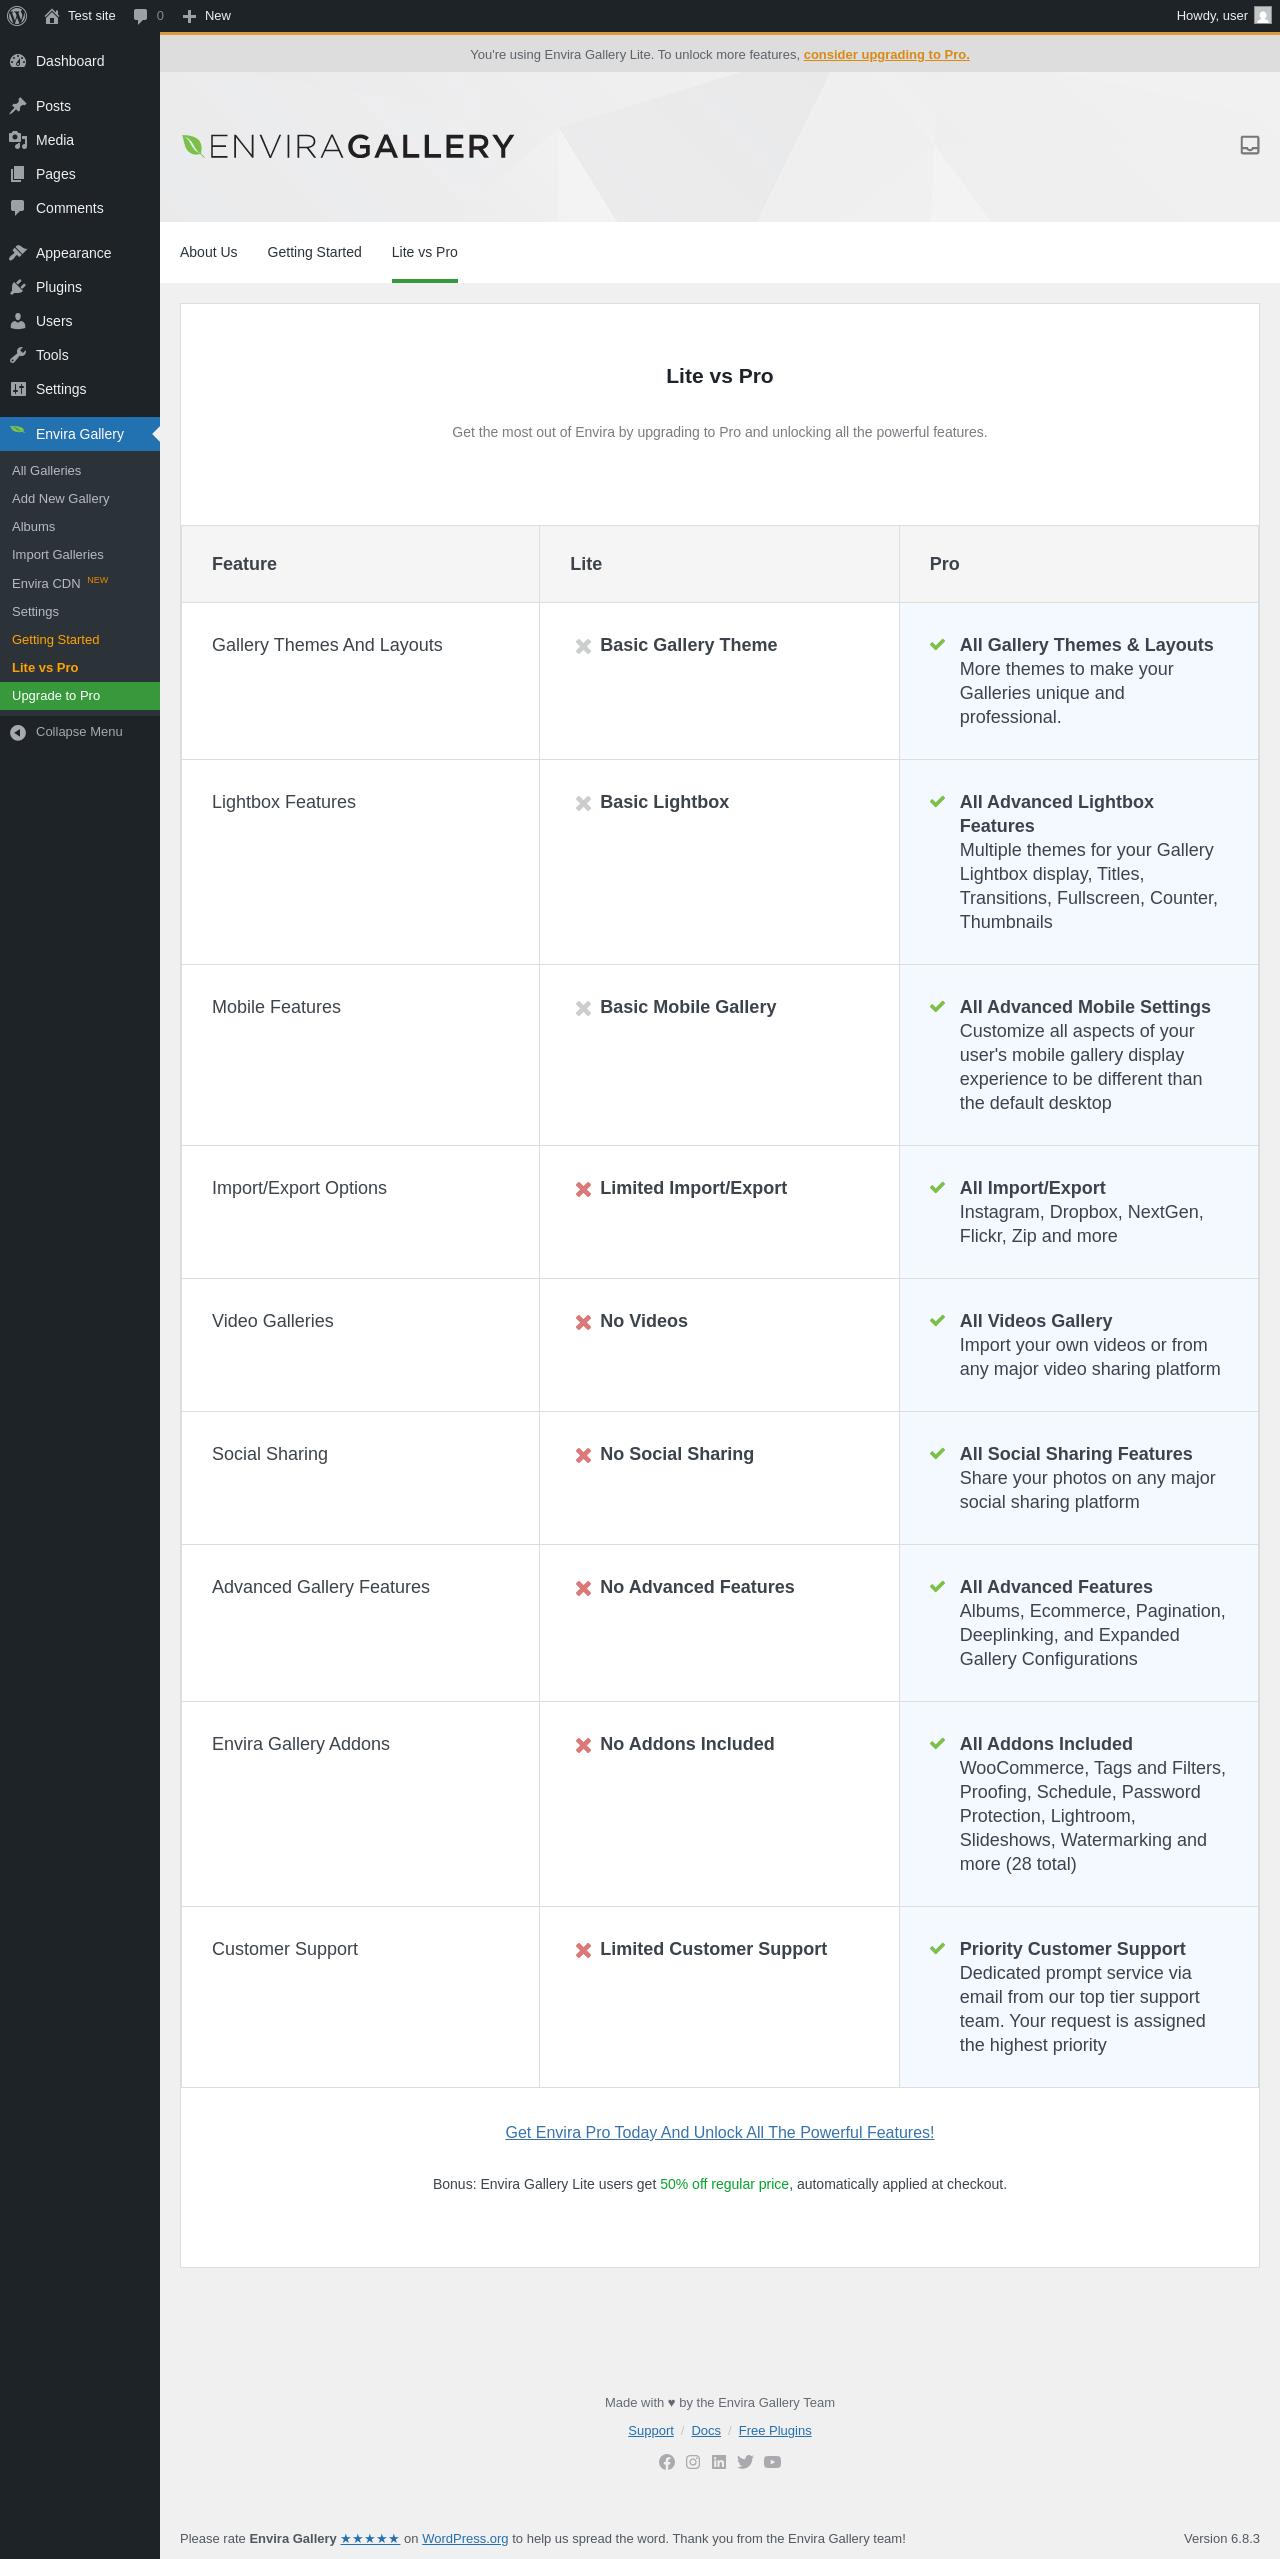Open the LinkedIn footer icon
The height and width of the screenshot is (2559, 1280).
(x=719, y=2462)
